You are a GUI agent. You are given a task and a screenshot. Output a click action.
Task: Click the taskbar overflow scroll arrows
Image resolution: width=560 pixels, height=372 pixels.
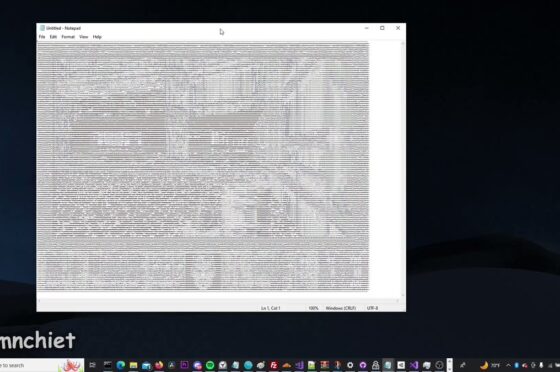click(x=450, y=365)
